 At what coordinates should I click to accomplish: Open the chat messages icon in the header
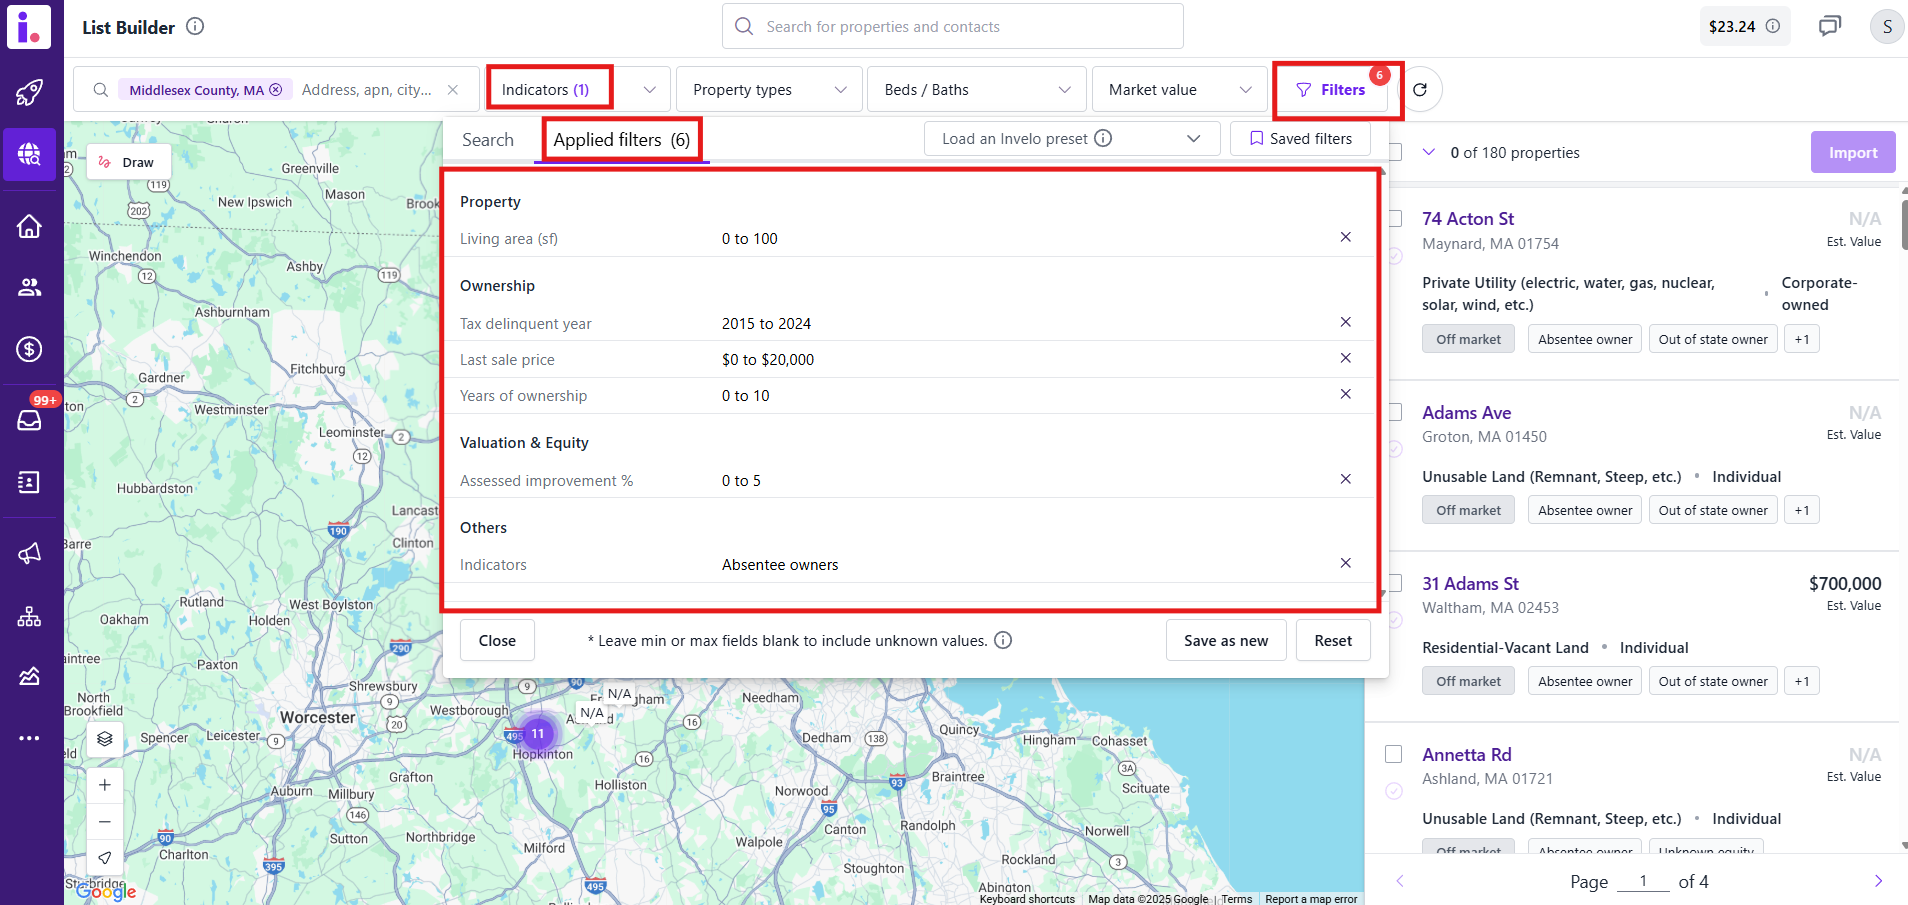(1829, 26)
